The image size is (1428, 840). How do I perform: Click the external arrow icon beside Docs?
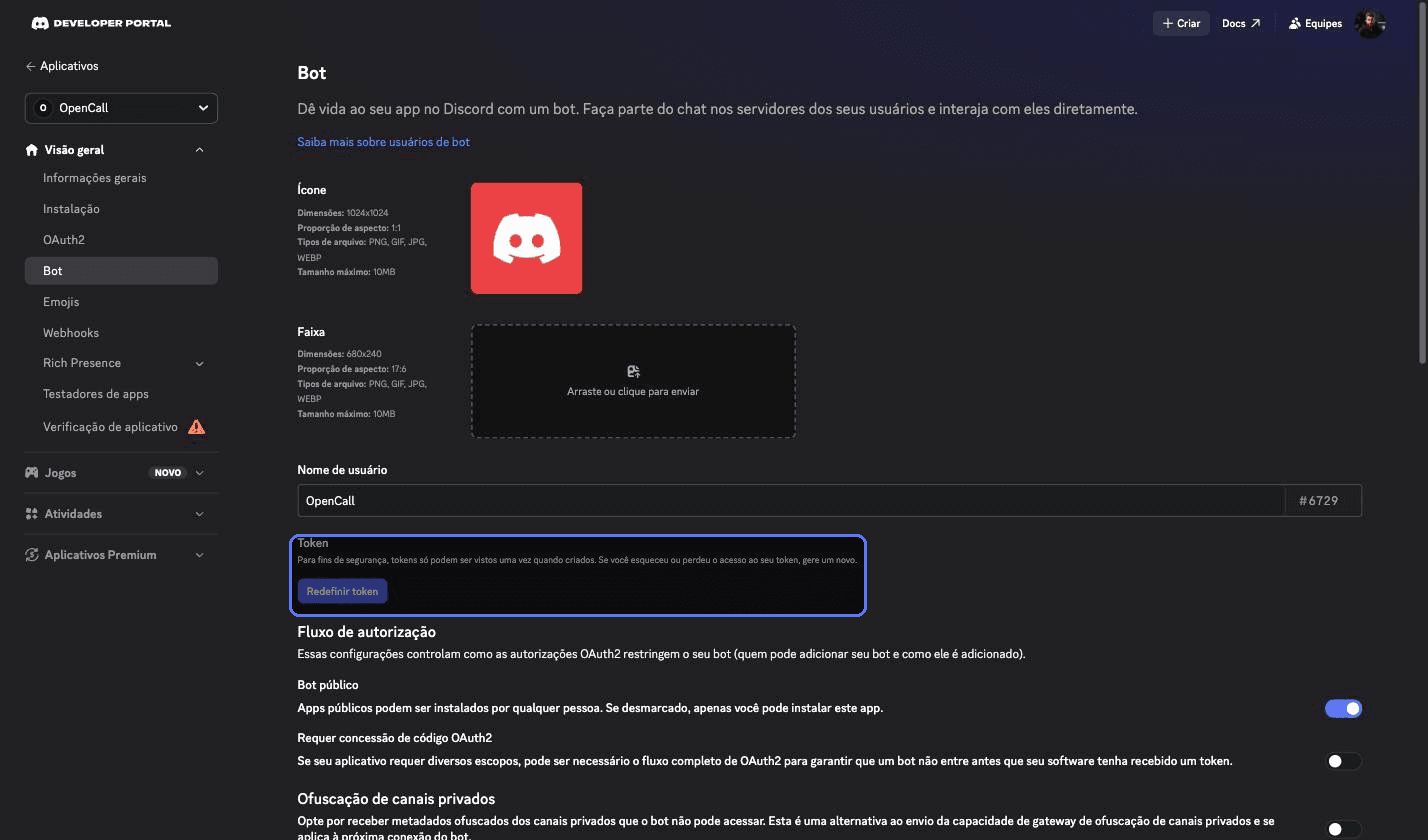pyautogui.click(x=1255, y=23)
